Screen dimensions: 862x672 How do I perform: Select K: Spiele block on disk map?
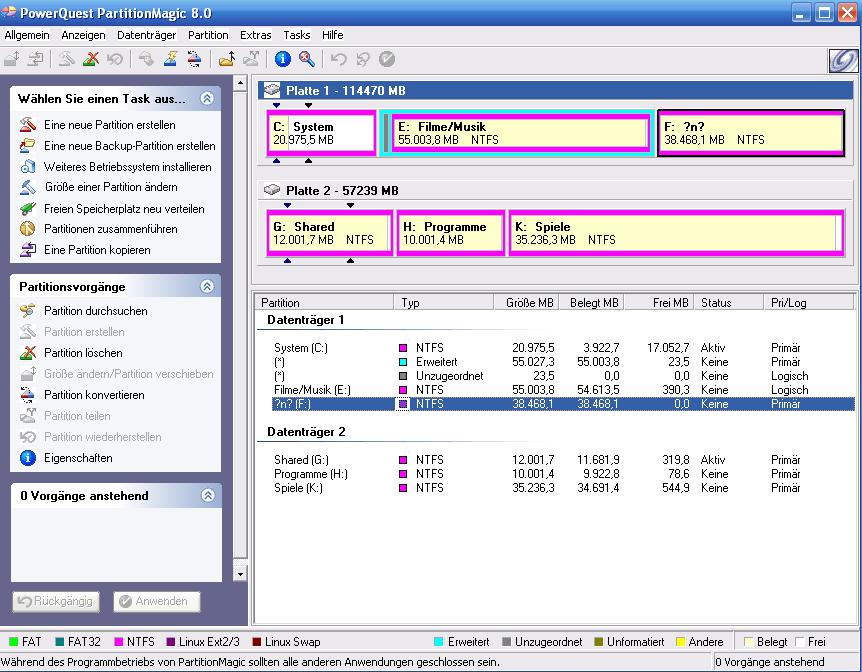click(x=676, y=233)
